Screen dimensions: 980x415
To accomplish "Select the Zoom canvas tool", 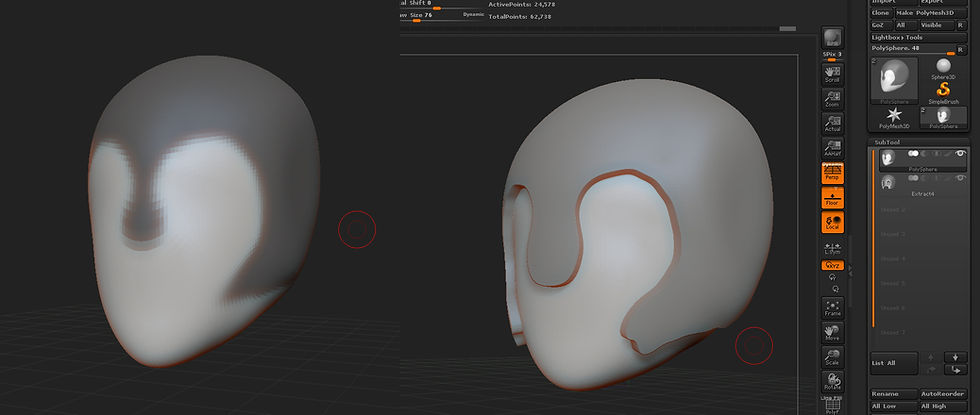I will (832, 99).
